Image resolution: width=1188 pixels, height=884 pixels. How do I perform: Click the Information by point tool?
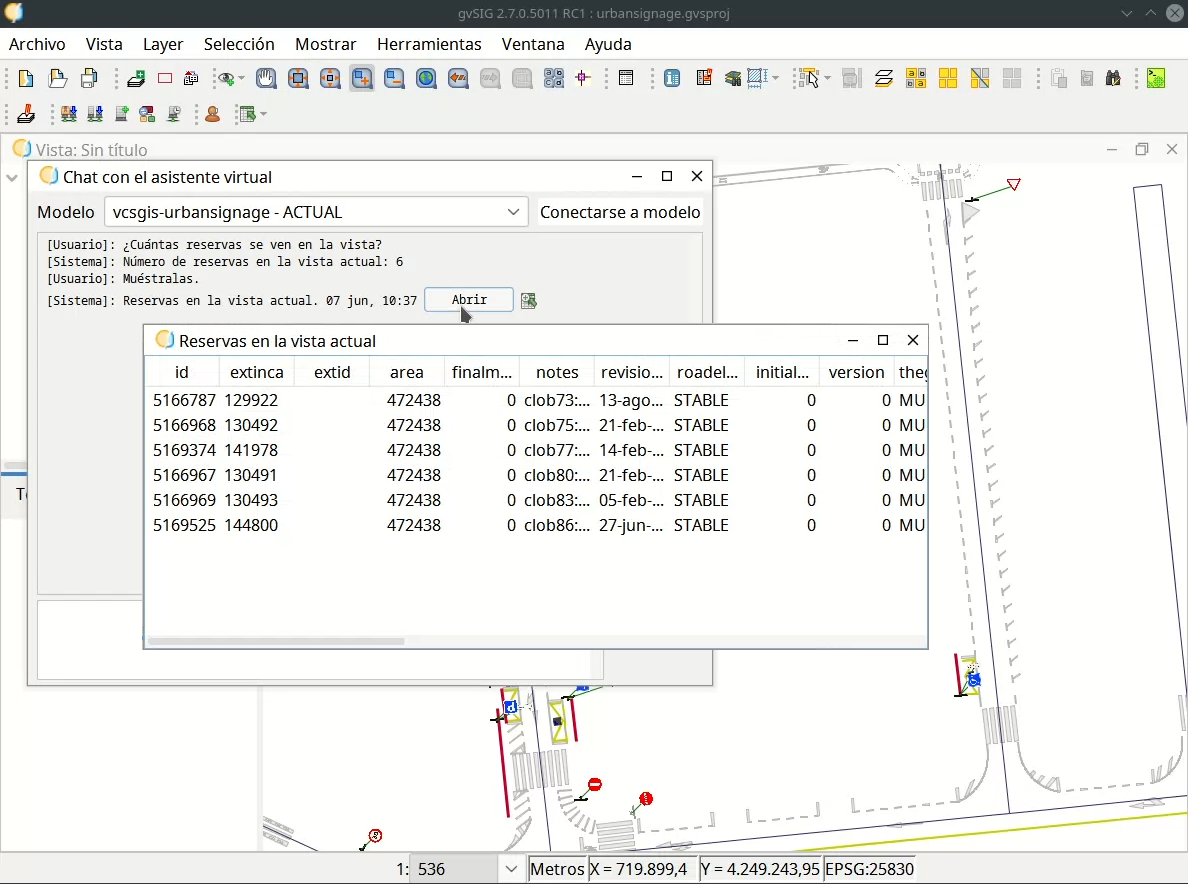point(672,79)
